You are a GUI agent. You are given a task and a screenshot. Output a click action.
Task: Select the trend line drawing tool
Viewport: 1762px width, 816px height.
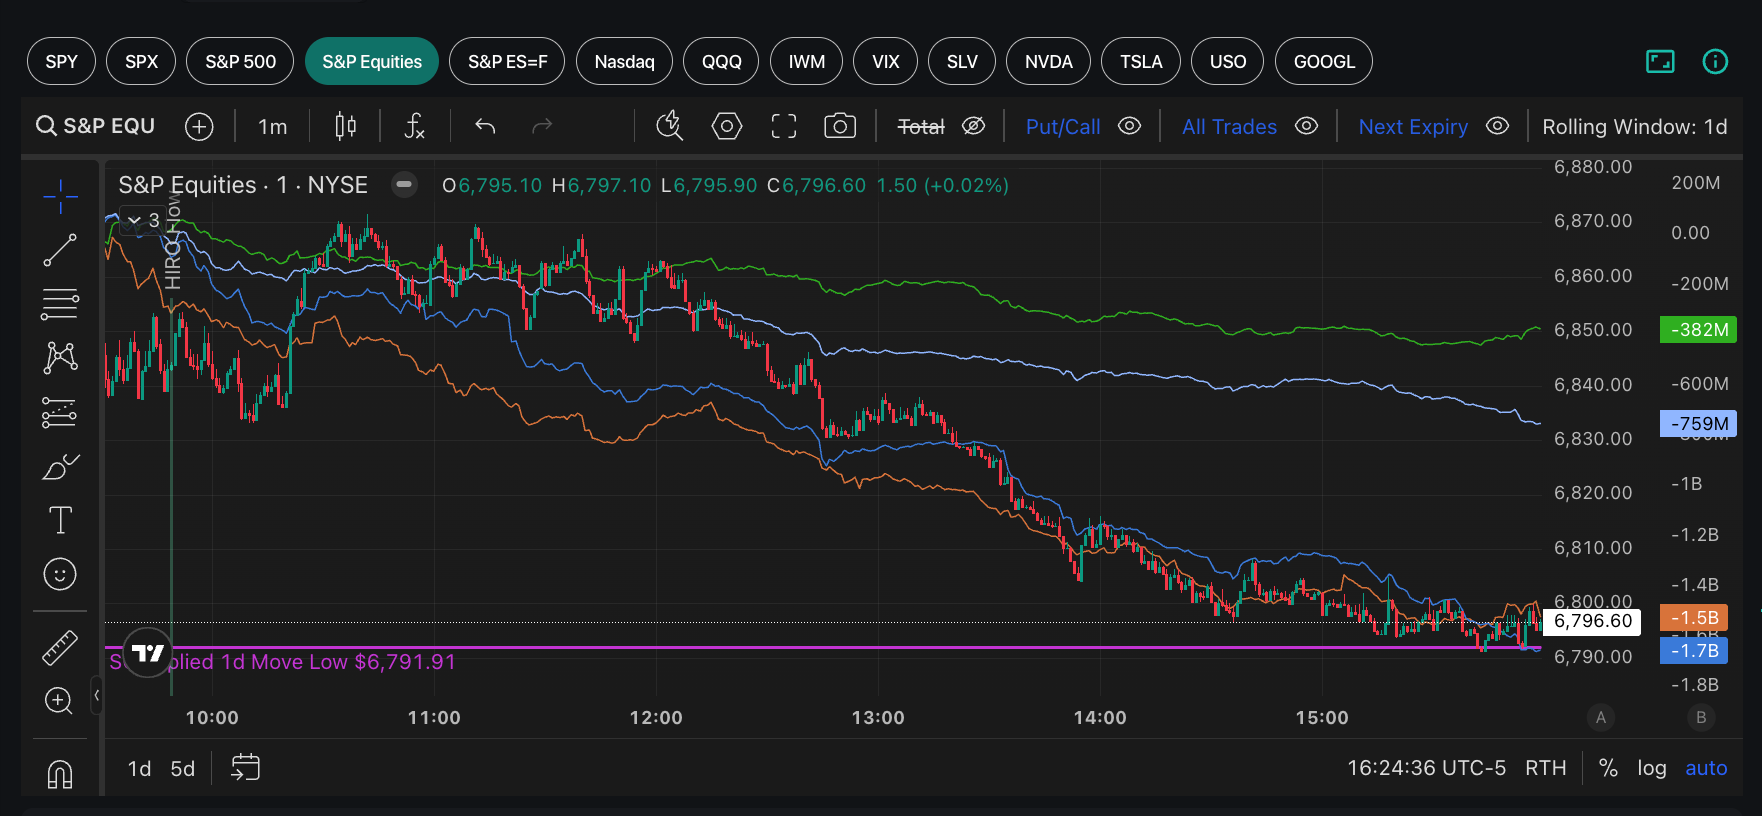[x=60, y=250]
